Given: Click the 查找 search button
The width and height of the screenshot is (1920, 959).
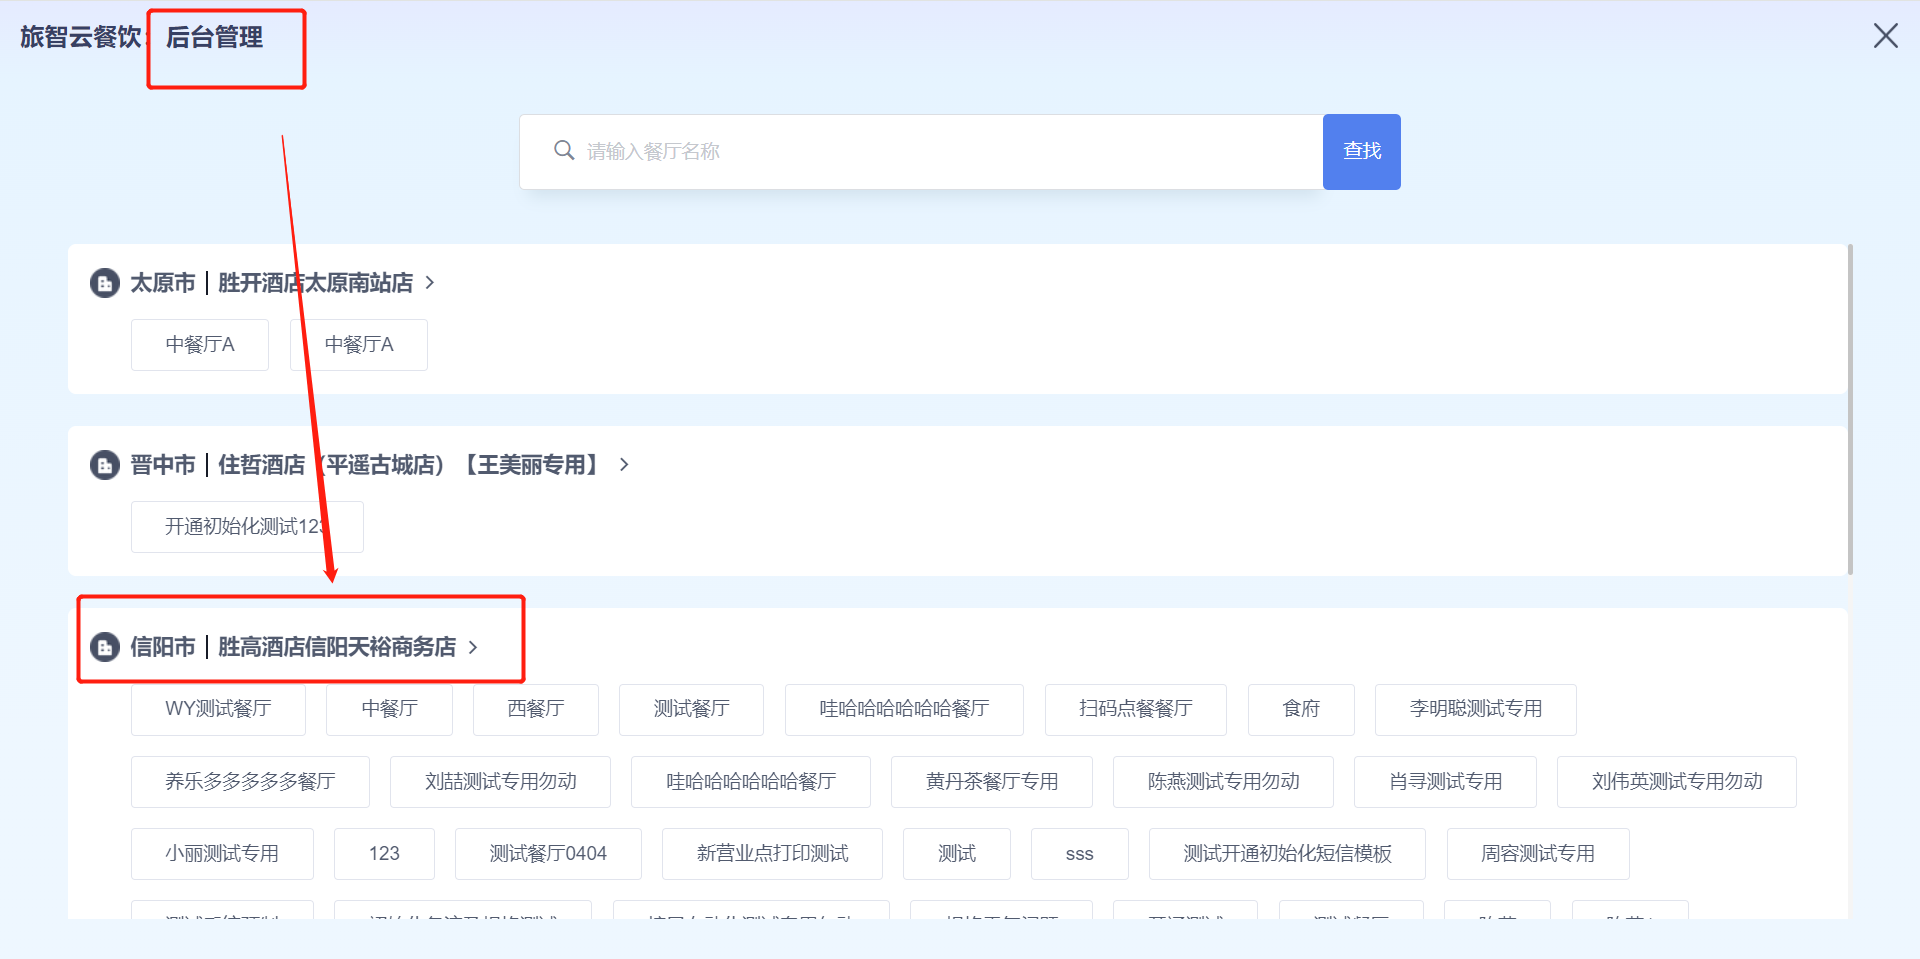Looking at the screenshot, I should click(1361, 151).
